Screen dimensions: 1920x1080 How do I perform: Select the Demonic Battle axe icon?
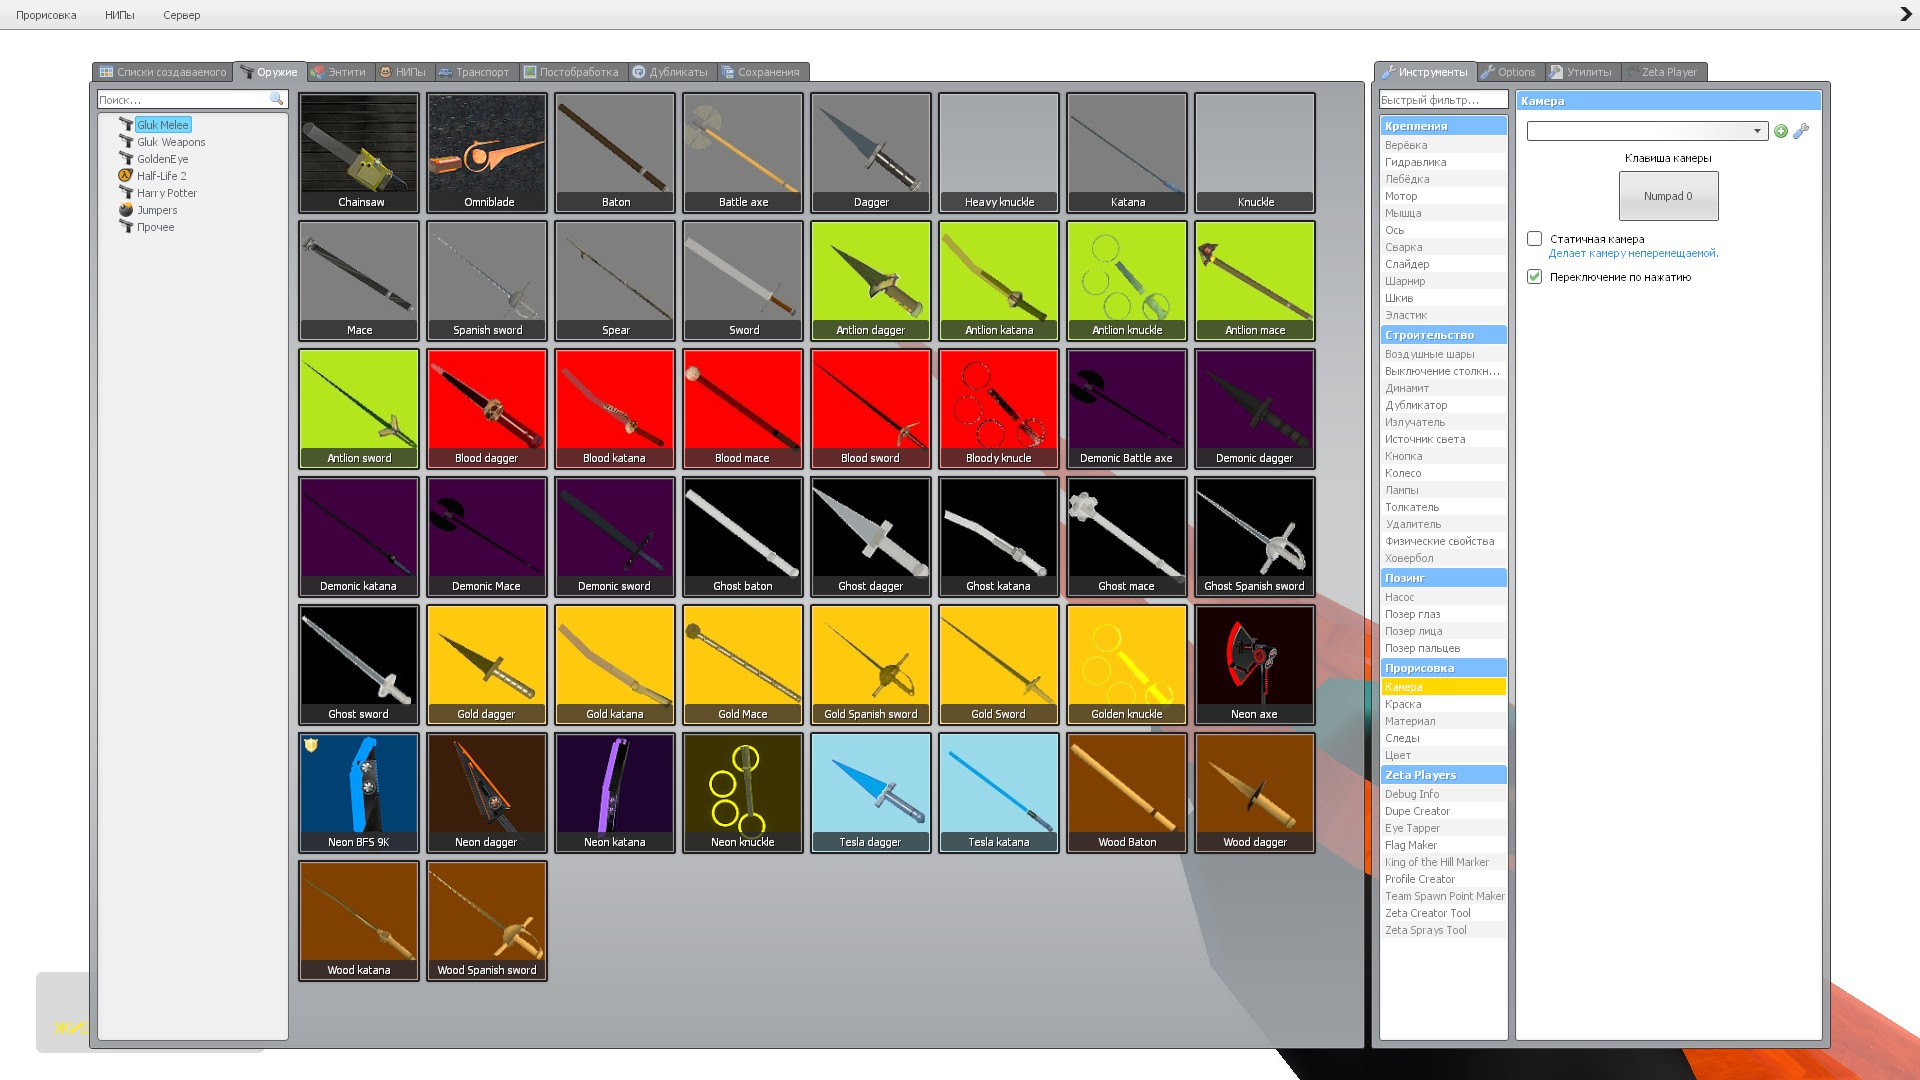click(1127, 409)
